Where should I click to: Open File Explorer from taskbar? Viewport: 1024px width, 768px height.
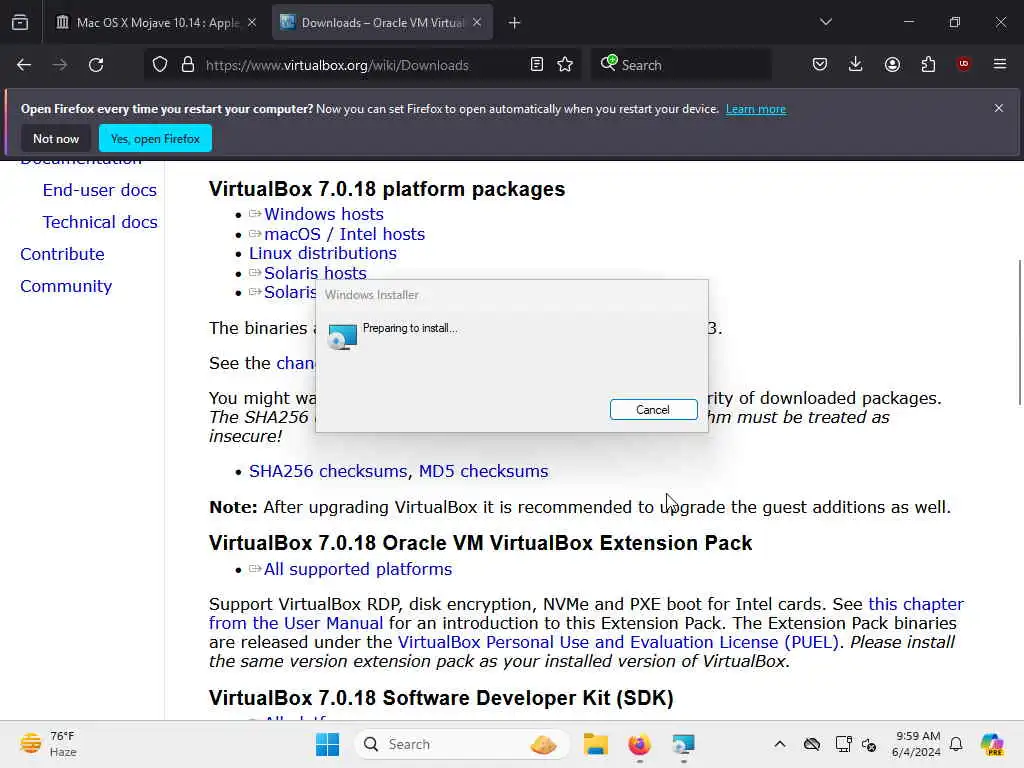coord(596,744)
